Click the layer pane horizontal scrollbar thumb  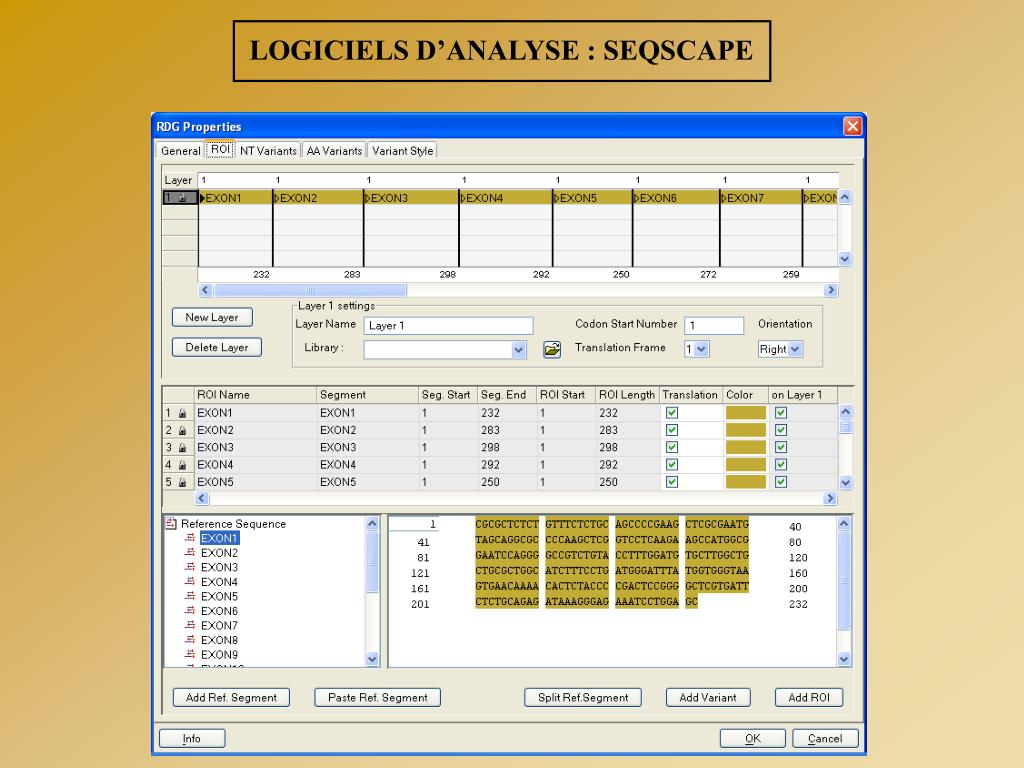(x=310, y=290)
